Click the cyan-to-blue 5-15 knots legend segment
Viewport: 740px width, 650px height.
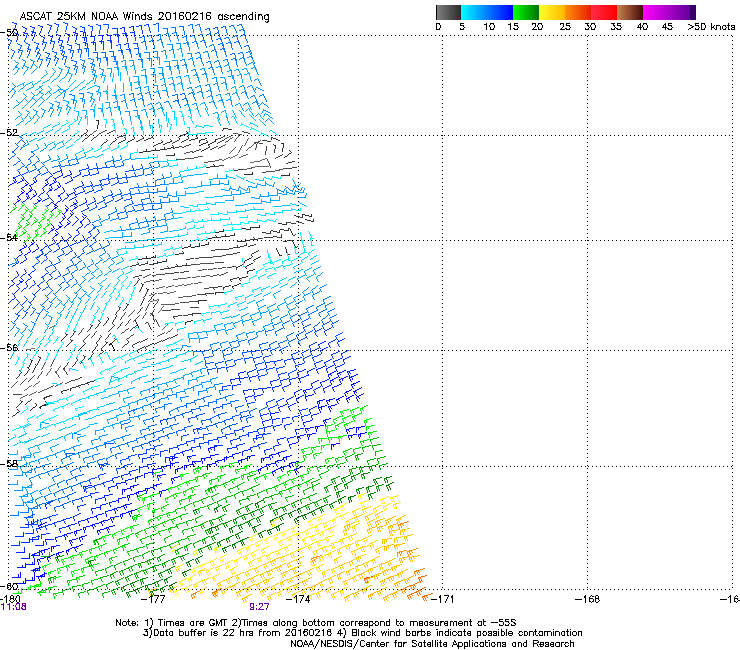pyautogui.click(x=487, y=12)
